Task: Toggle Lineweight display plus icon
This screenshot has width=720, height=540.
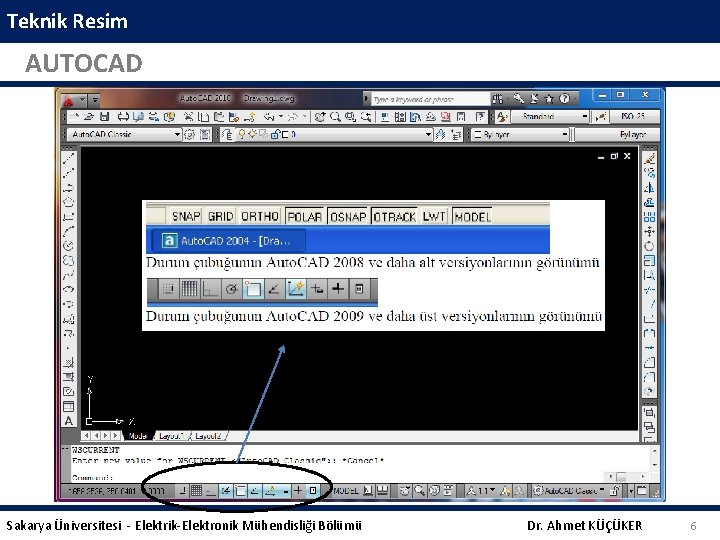Action: point(298,490)
